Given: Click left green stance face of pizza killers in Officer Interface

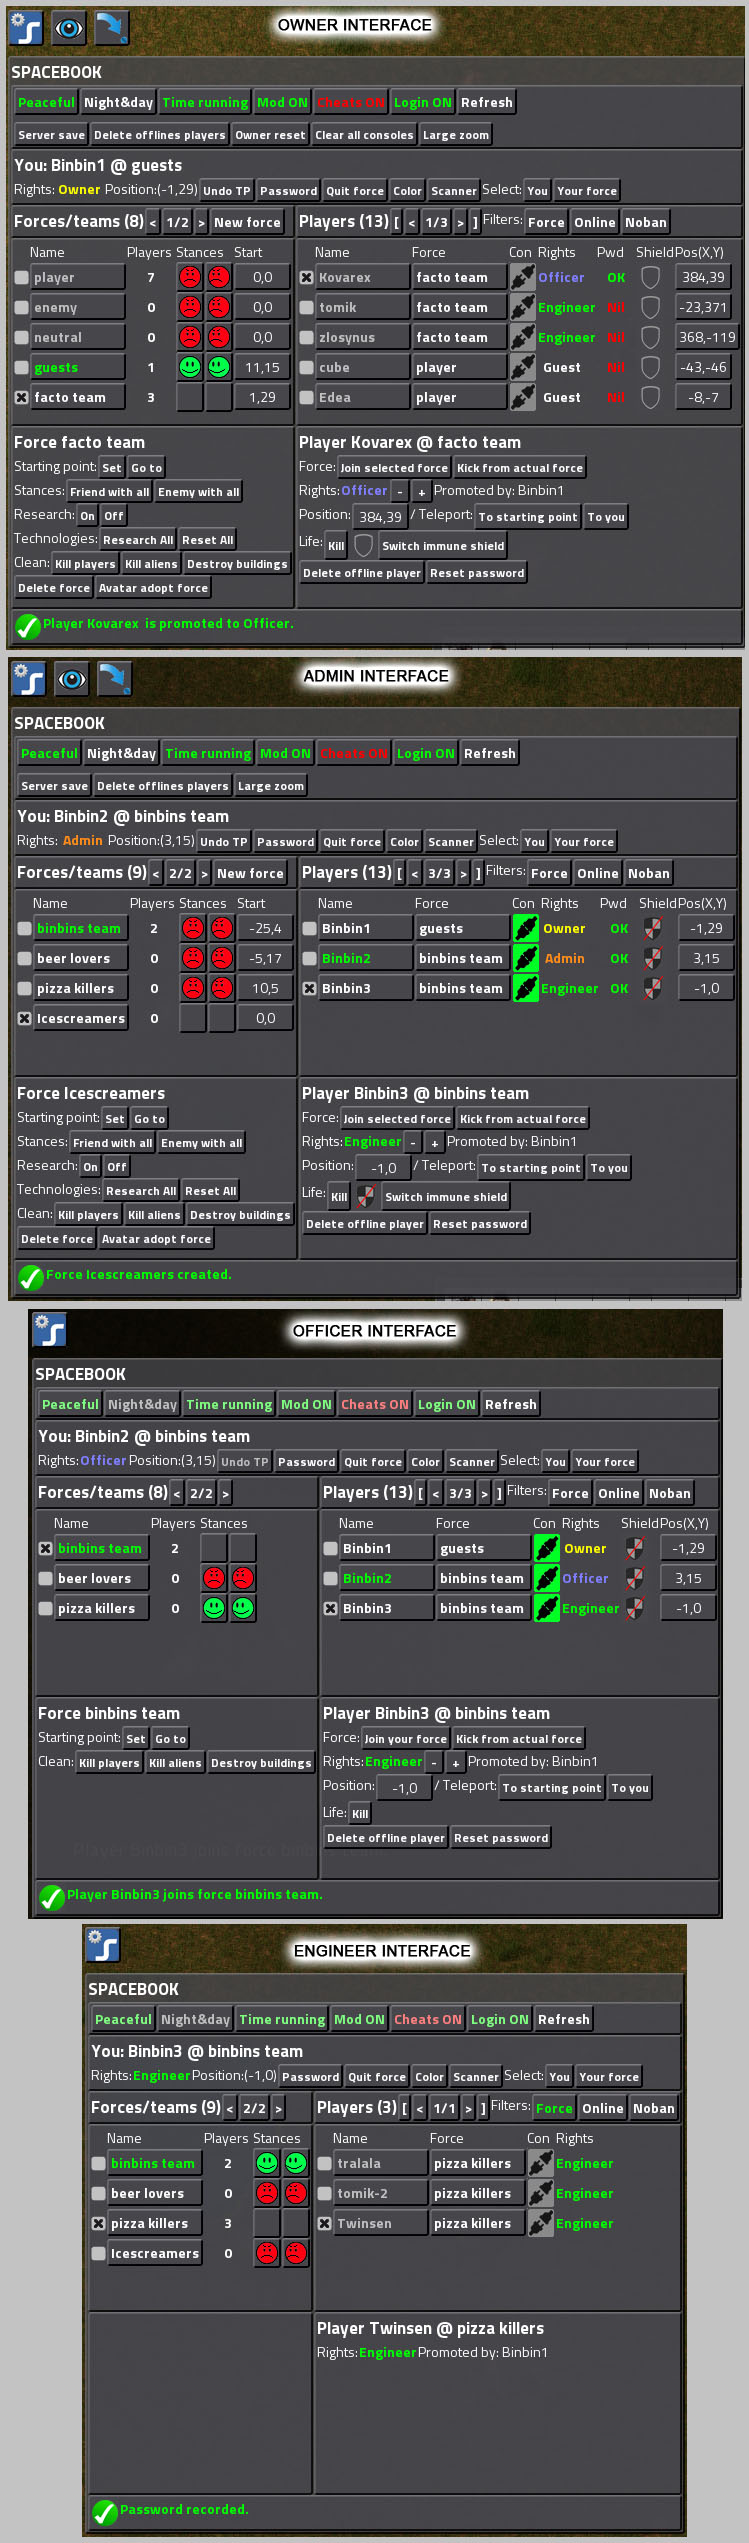Looking at the screenshot, I should 214,1608.
